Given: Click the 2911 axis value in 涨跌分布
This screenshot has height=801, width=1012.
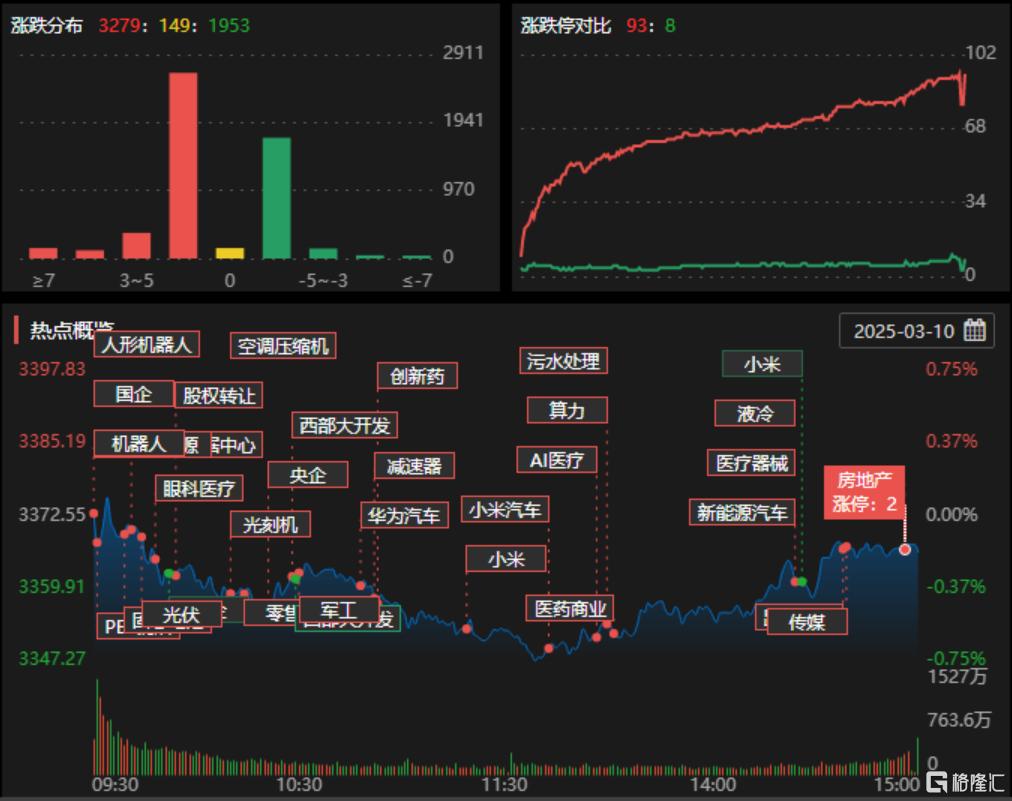Looking at the screenshot, I should coord(463,52).
